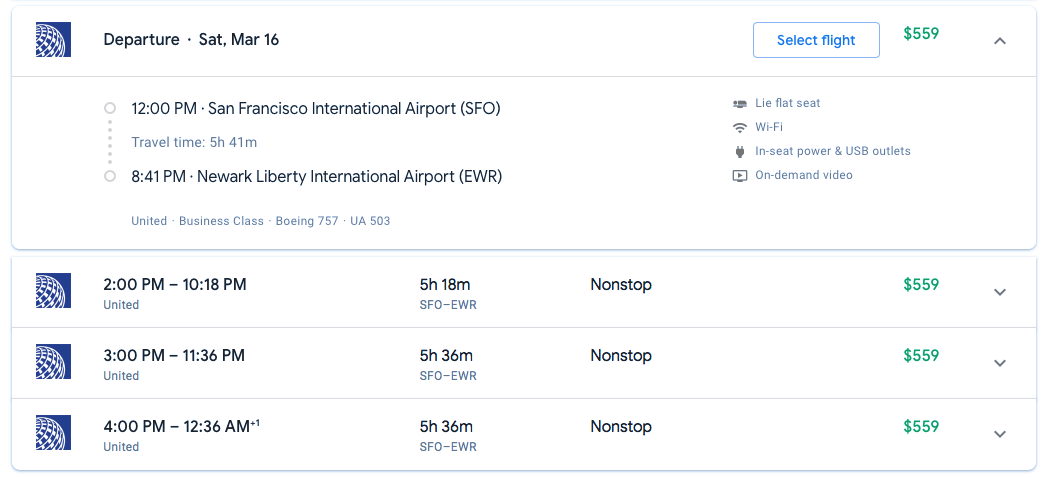Viewport: 1047px width, 477px height.
Task: Expand the 3:00 PM – 11:36 PM flight details
Action: click(1000, 363)
